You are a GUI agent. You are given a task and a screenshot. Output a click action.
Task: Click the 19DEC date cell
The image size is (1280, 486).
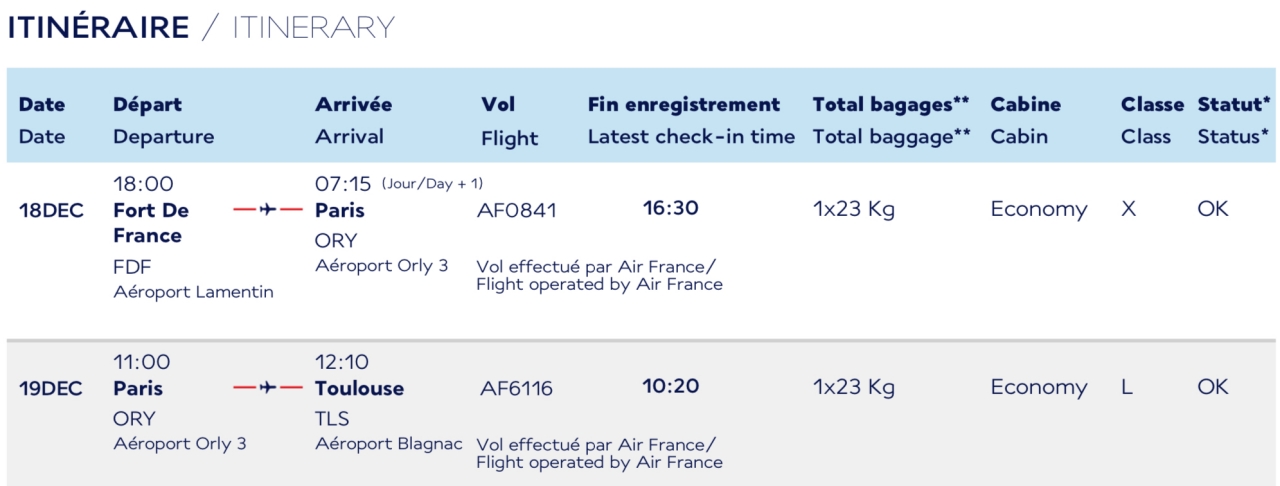pos(51,388)
